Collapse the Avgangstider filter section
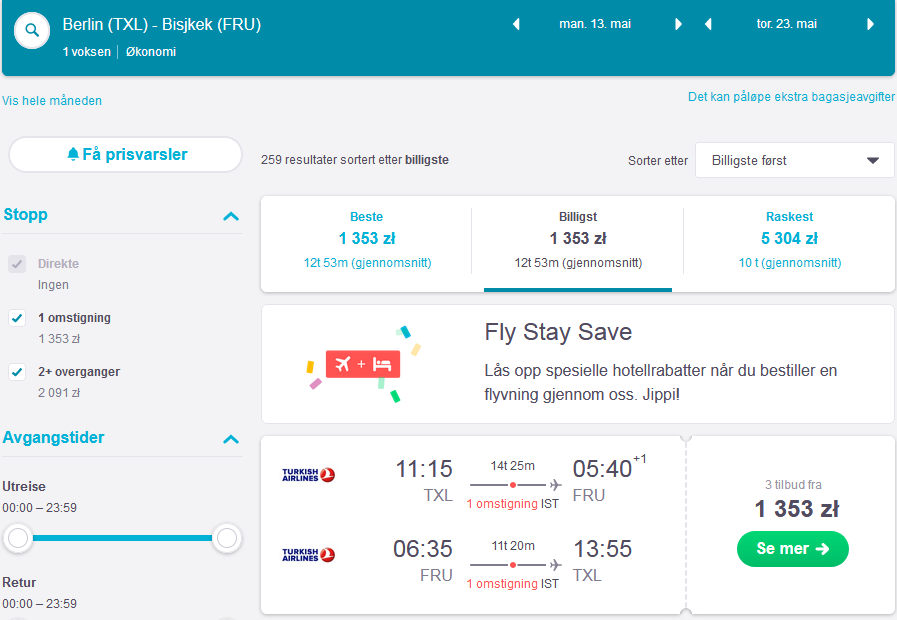 pyautogui.click(x=231, y=439)
